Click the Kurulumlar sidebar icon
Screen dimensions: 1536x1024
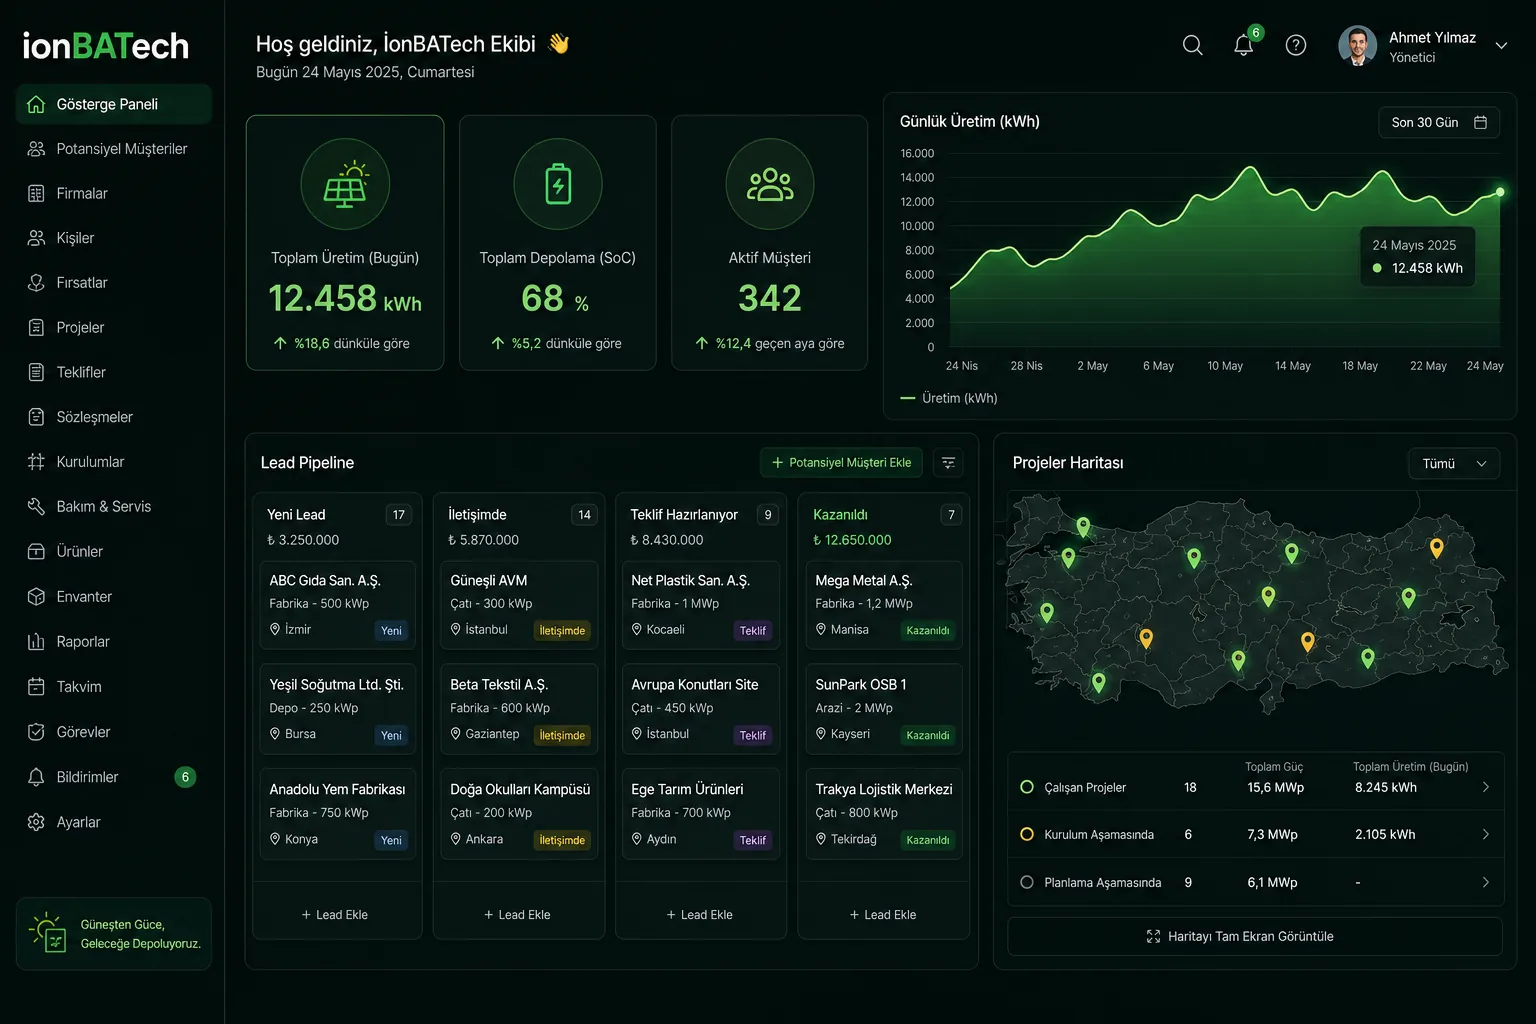point(36,462)
